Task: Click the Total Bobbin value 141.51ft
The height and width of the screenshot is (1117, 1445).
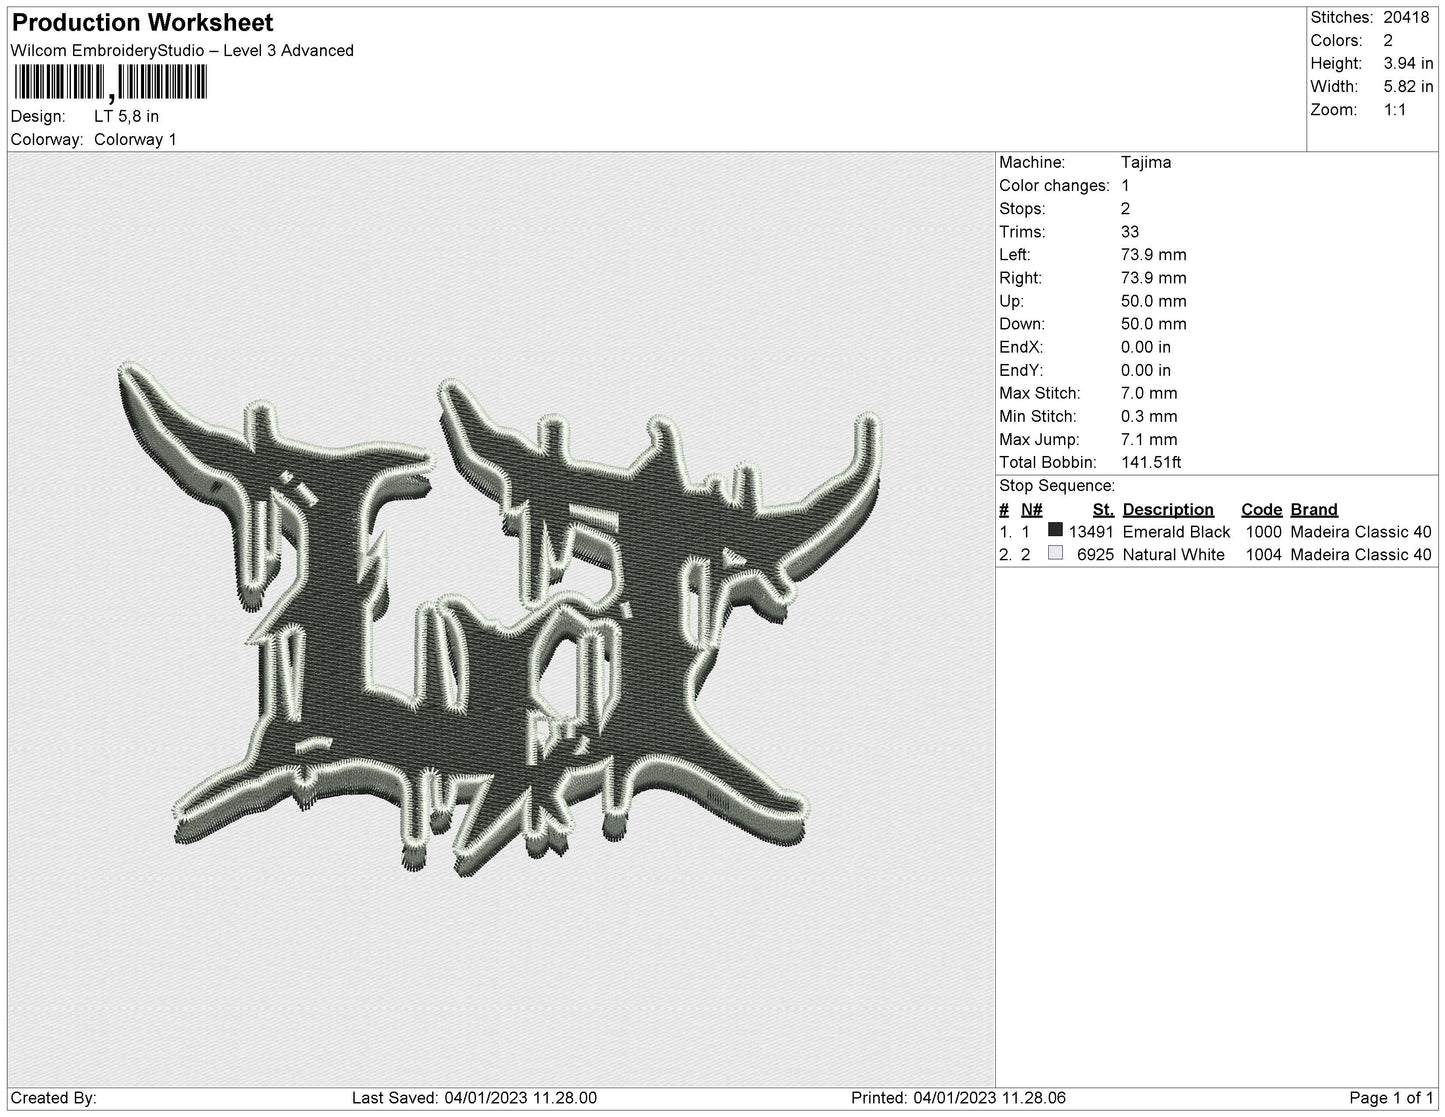Action: 1151,462
